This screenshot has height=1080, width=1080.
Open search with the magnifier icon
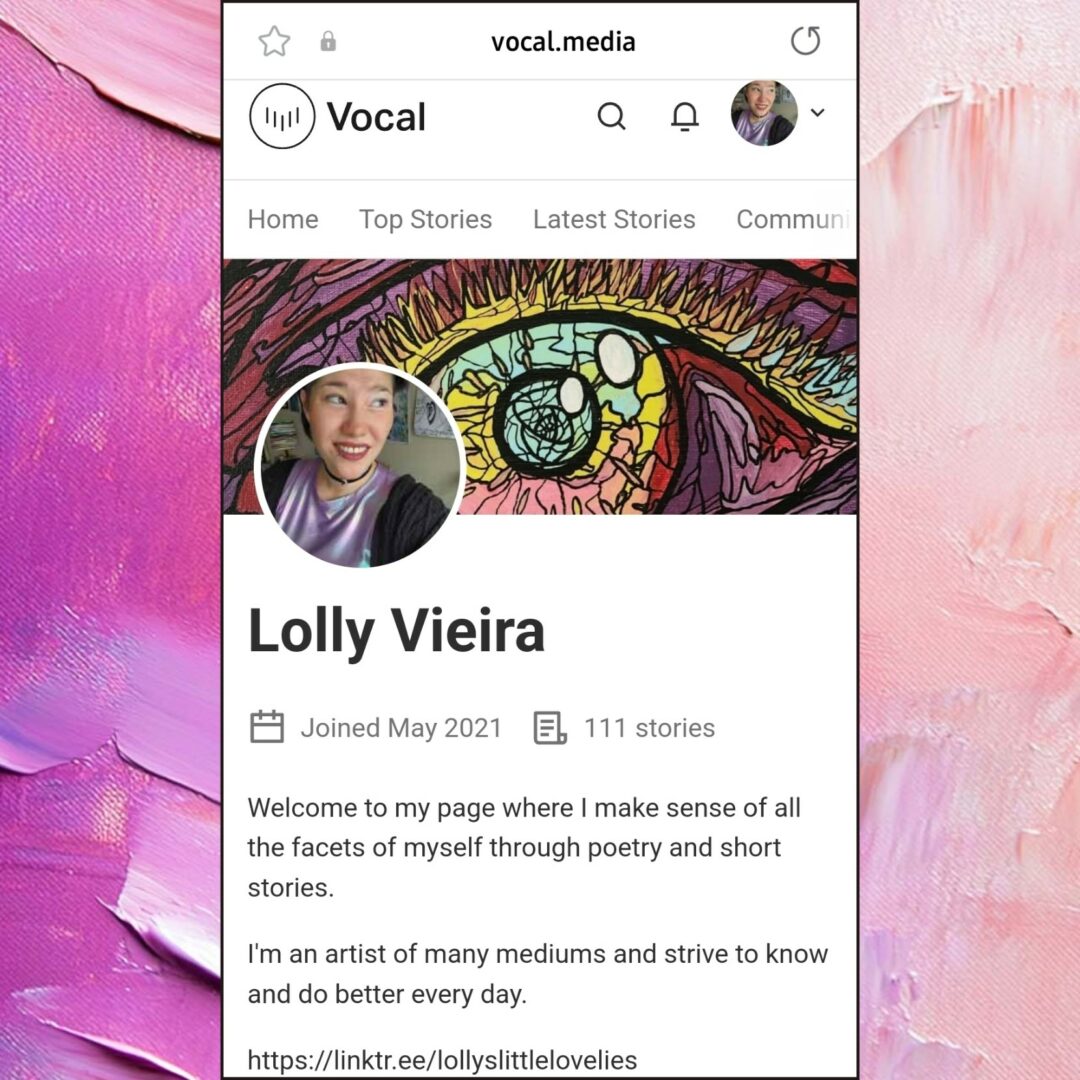(611, 116)
